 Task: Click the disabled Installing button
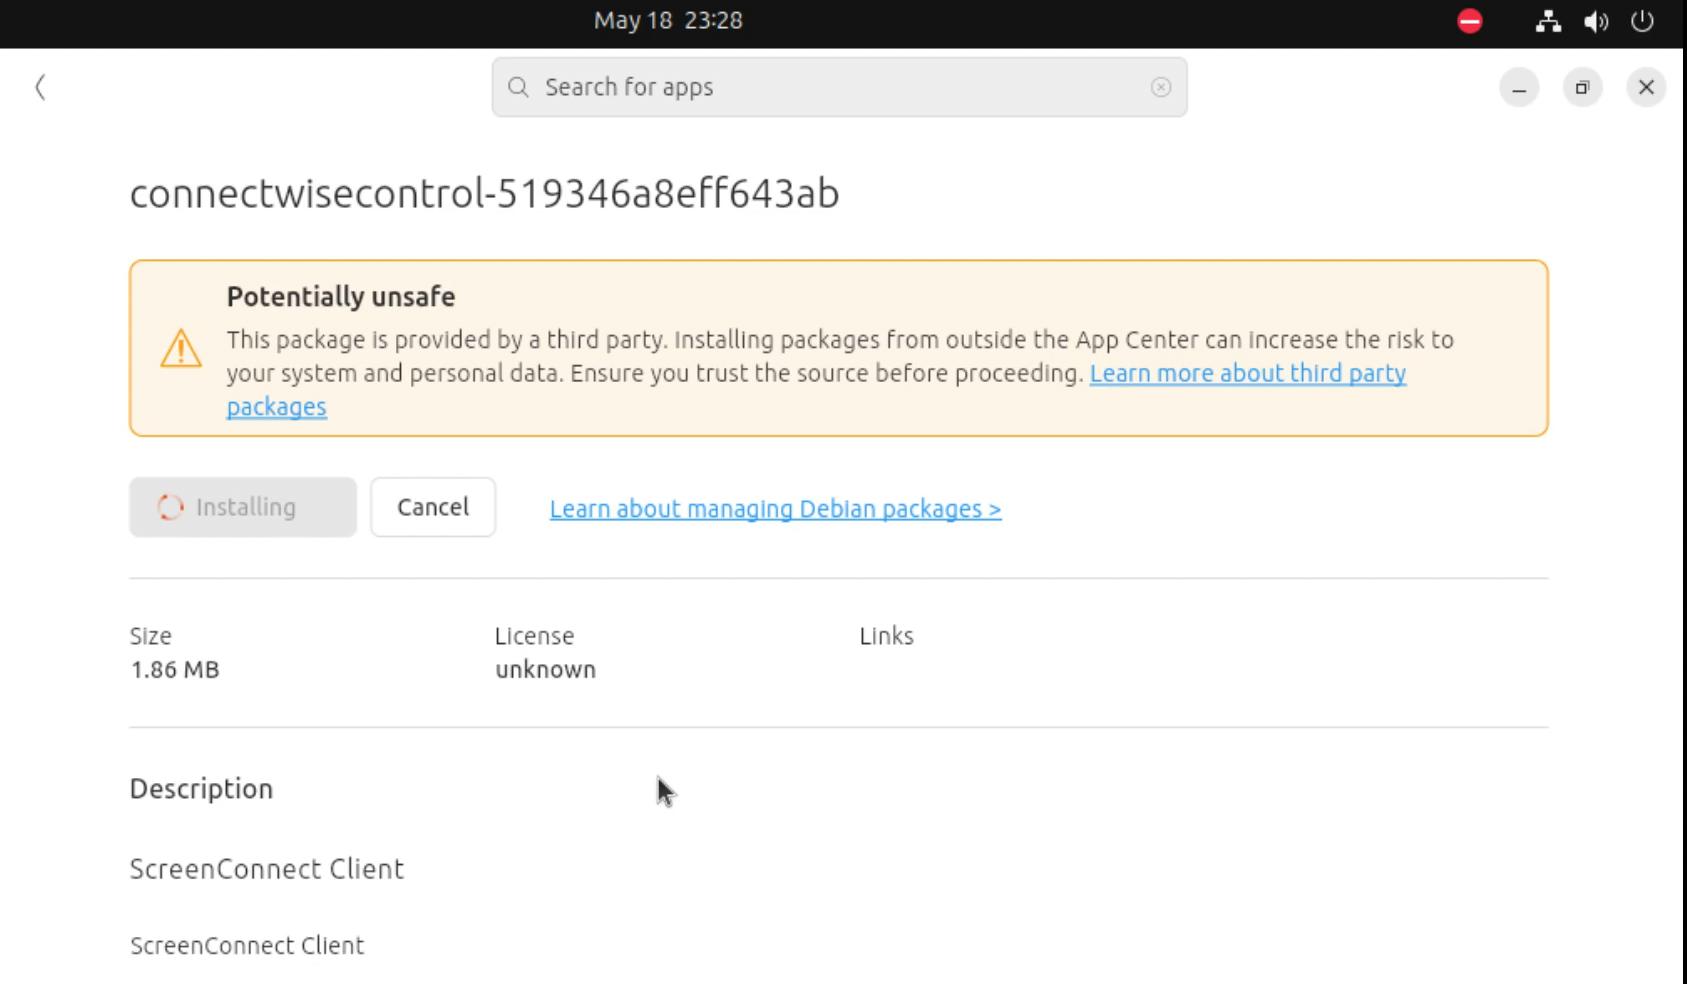click(x=243, y=507)
